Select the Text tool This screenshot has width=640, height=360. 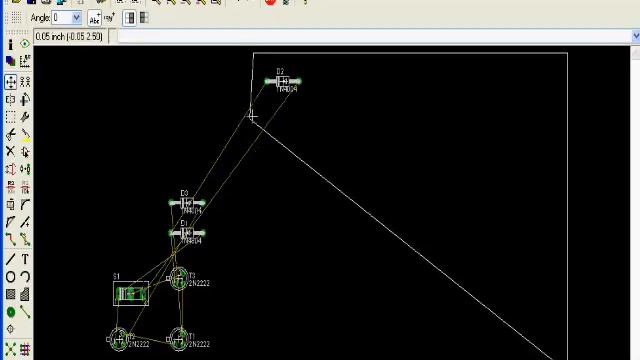click(x=25, y=259)
